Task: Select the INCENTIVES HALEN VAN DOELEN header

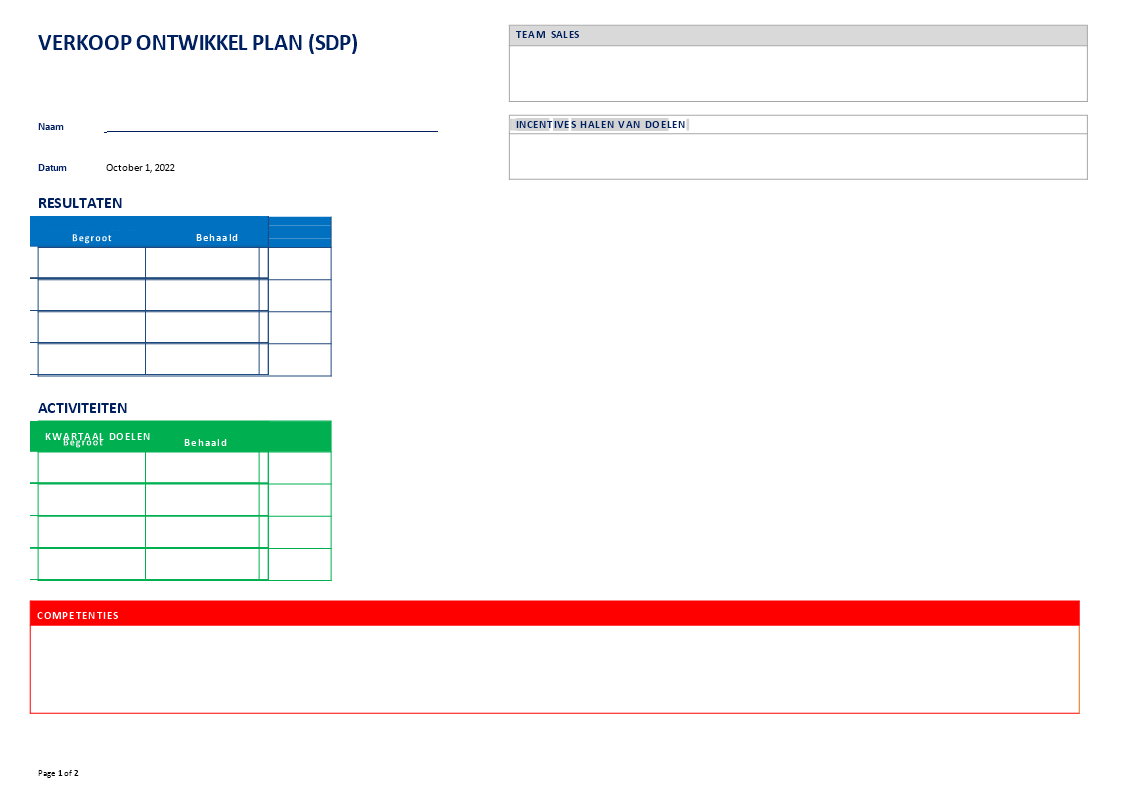Action: [597, 124]
